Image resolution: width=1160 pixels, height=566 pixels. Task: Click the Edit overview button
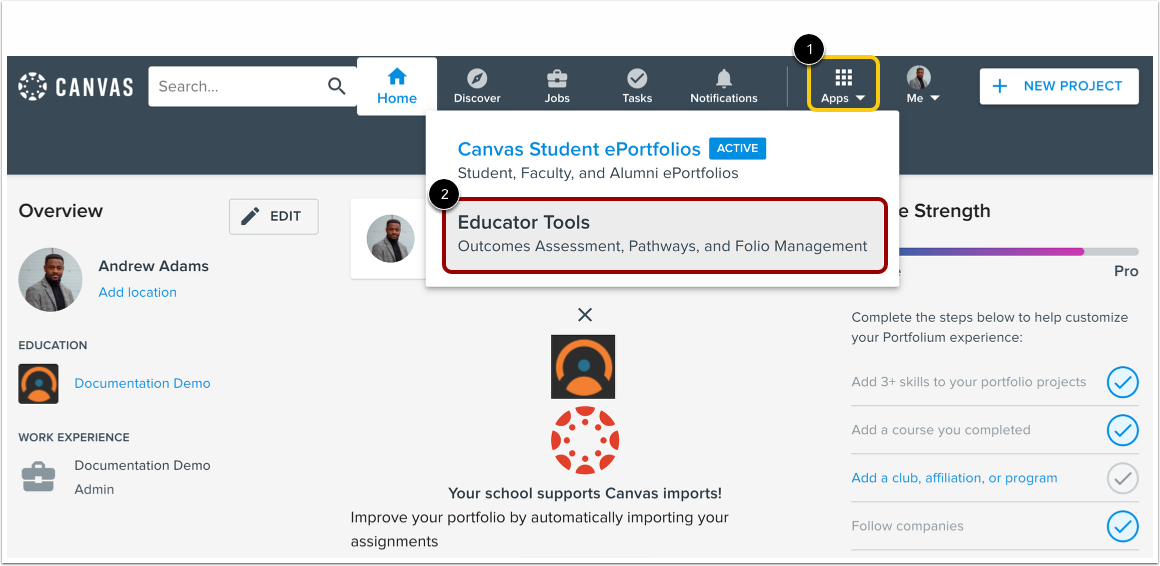(x=274, y=216)
